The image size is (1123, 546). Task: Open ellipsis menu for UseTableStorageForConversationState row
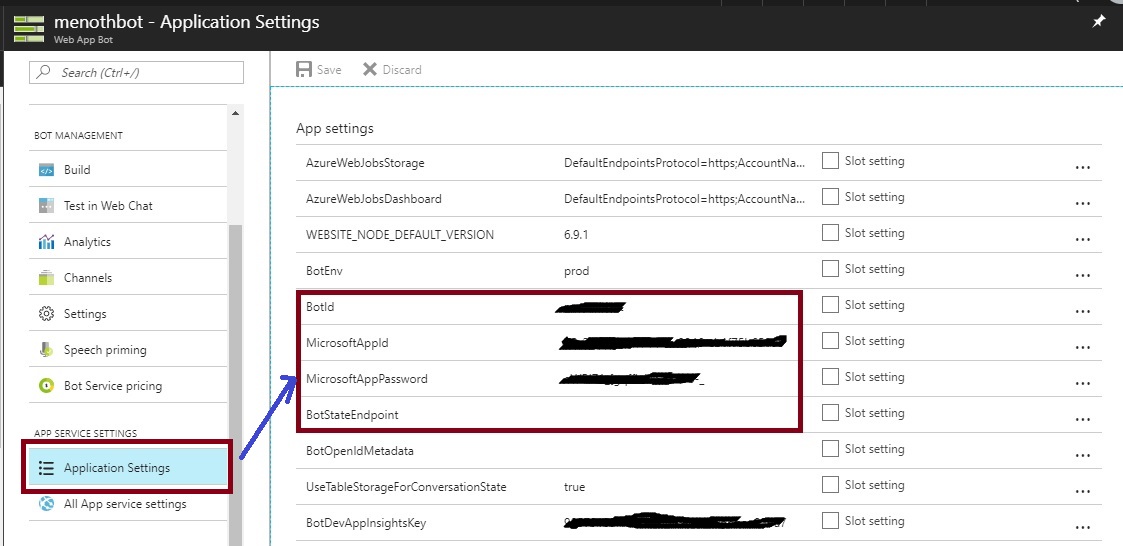[x=1082, y=492]
